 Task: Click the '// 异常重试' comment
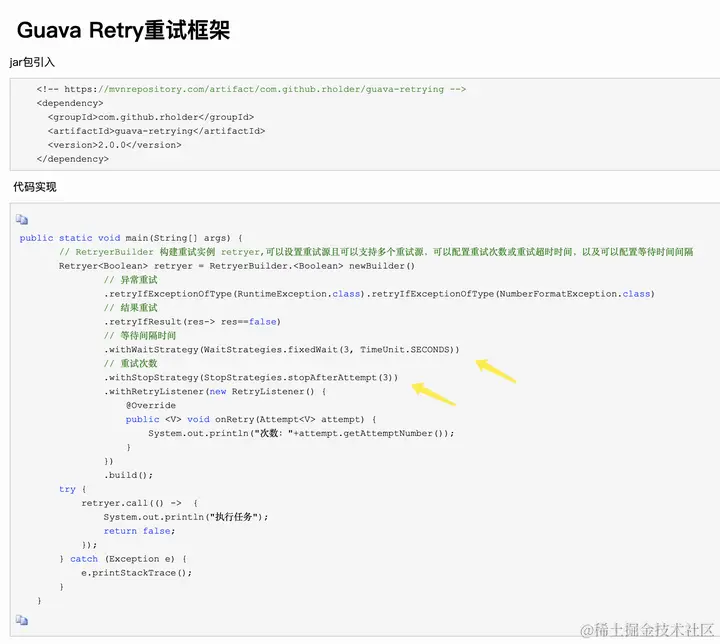point(130,280)
